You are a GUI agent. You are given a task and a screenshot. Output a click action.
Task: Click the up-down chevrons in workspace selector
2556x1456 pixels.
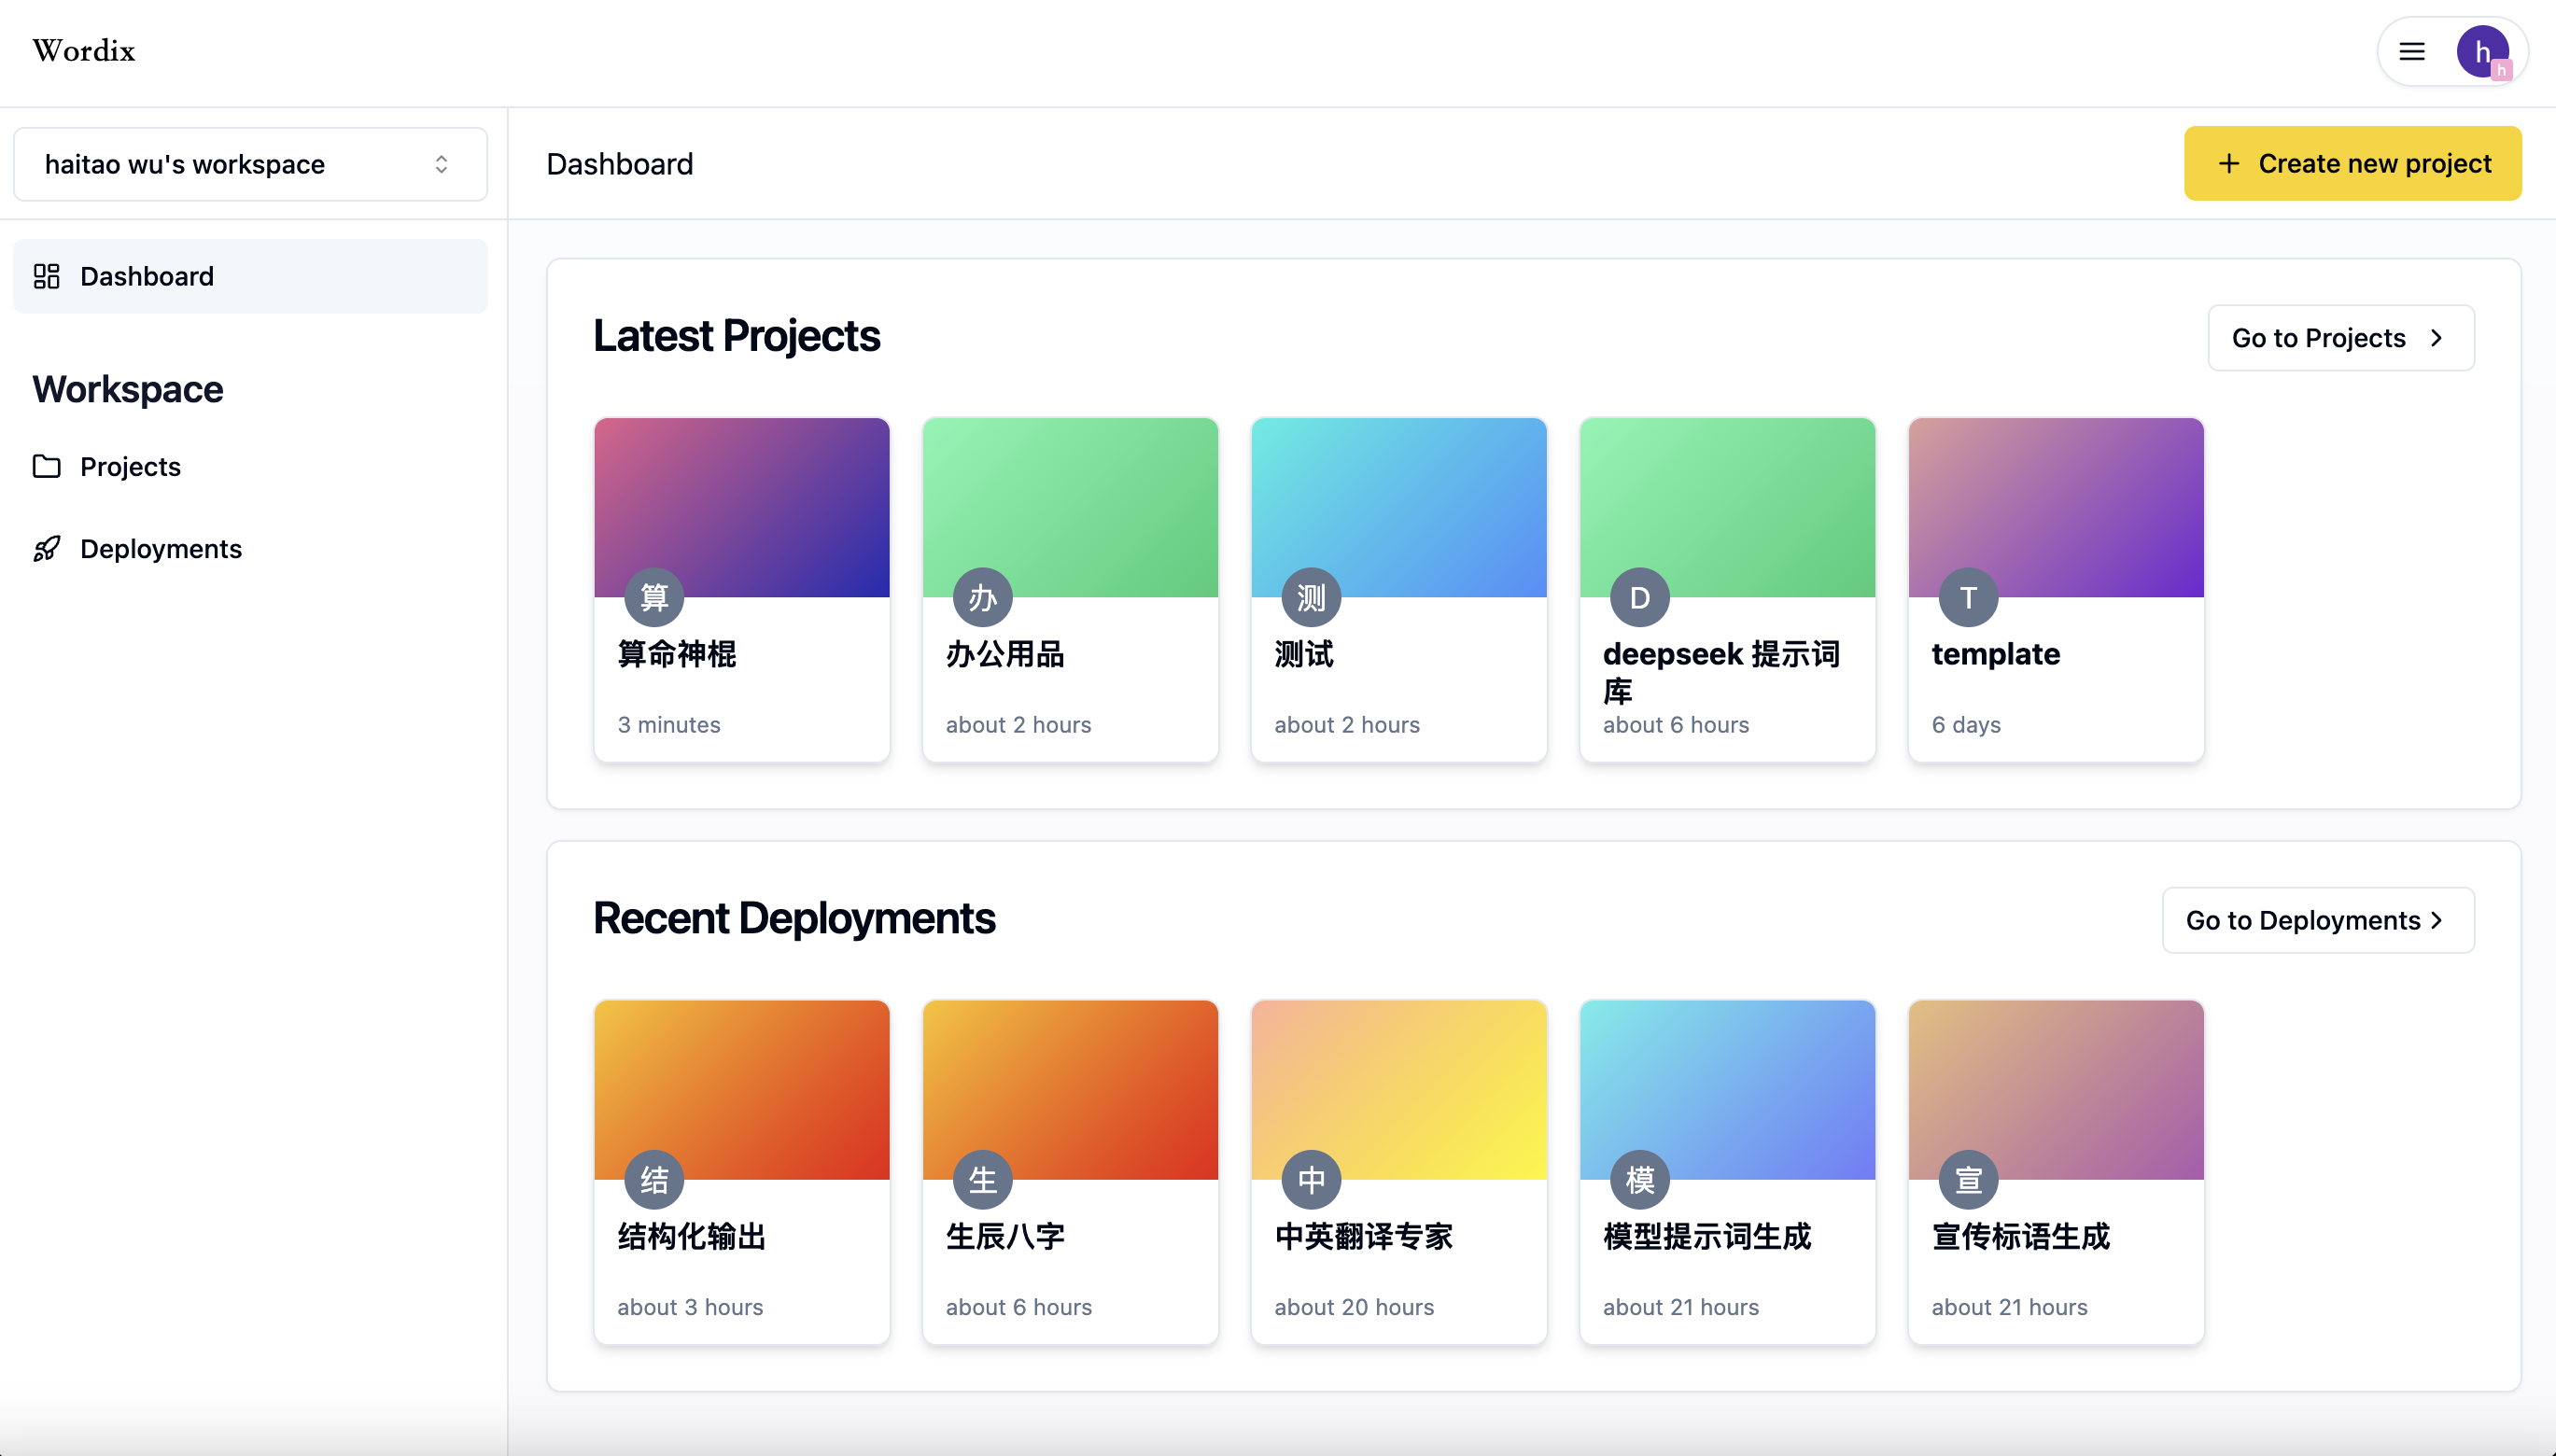point(441,164)
